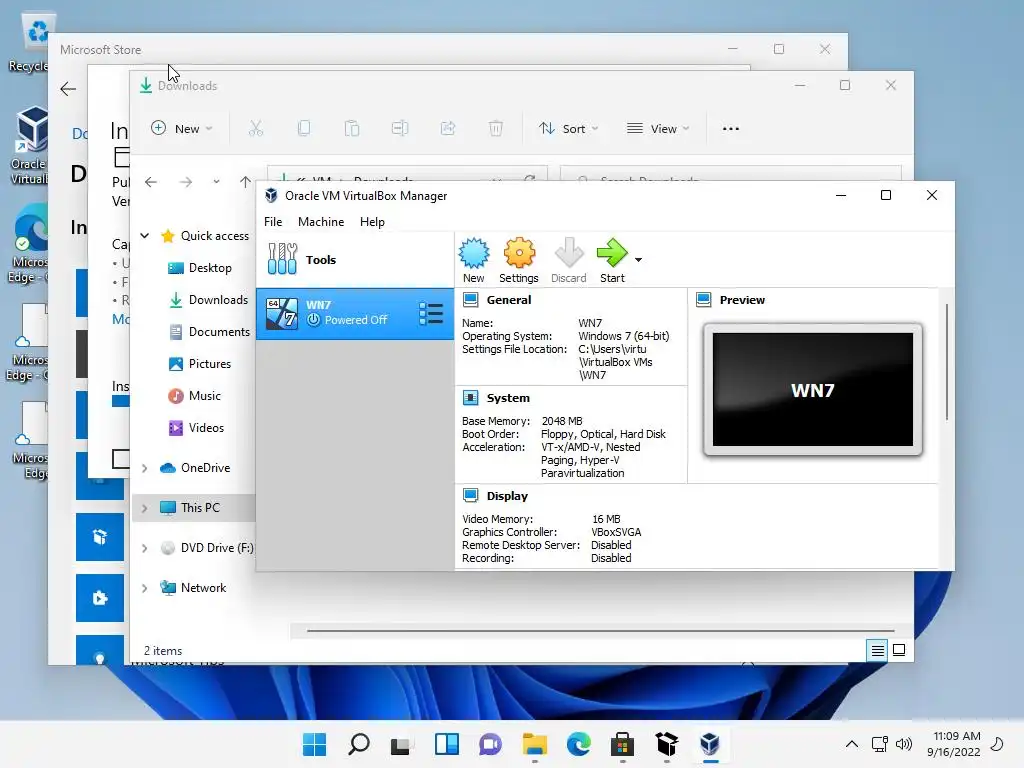Select the WN7 machine entry
This screenshot has height=768, width=1024.
(x=355, y=313)
